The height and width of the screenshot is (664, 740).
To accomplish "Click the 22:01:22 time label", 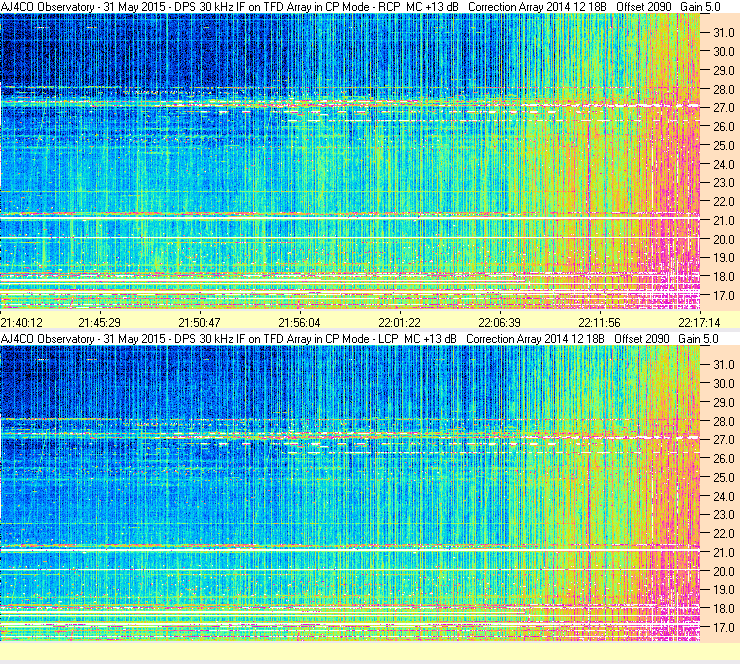I will coord(399,323).
